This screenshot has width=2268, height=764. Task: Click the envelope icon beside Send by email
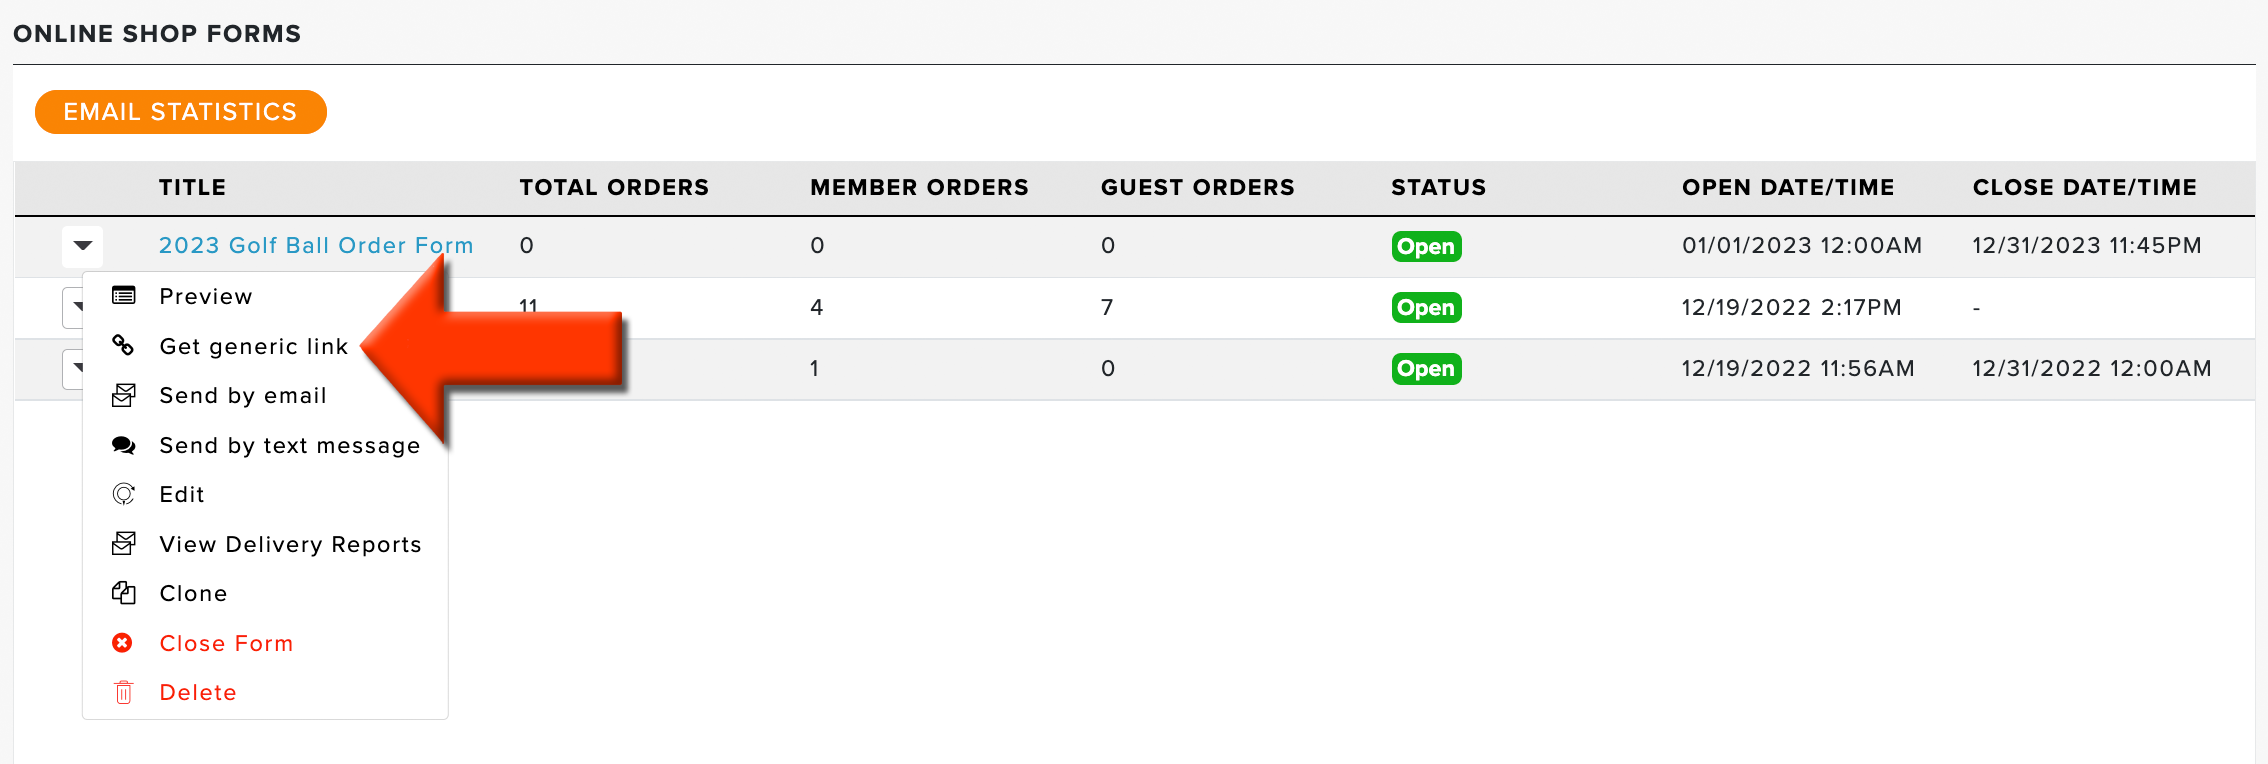point(124,395)
